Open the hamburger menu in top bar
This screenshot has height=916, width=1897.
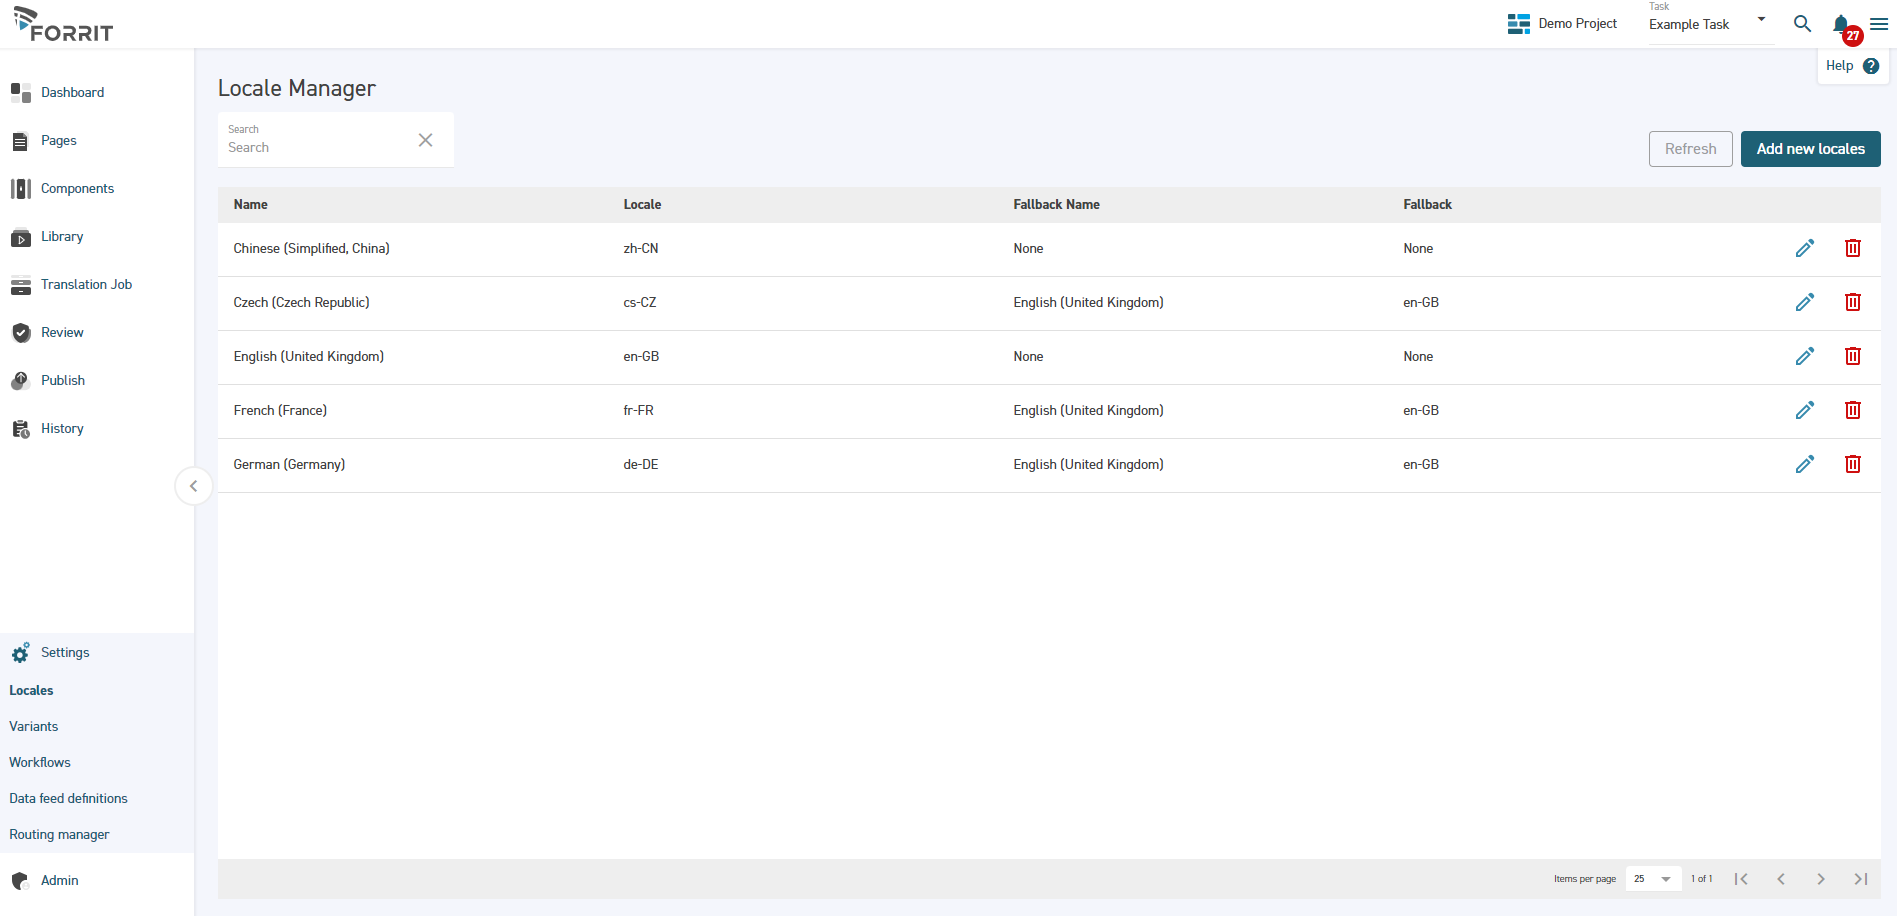point(1879,24)
